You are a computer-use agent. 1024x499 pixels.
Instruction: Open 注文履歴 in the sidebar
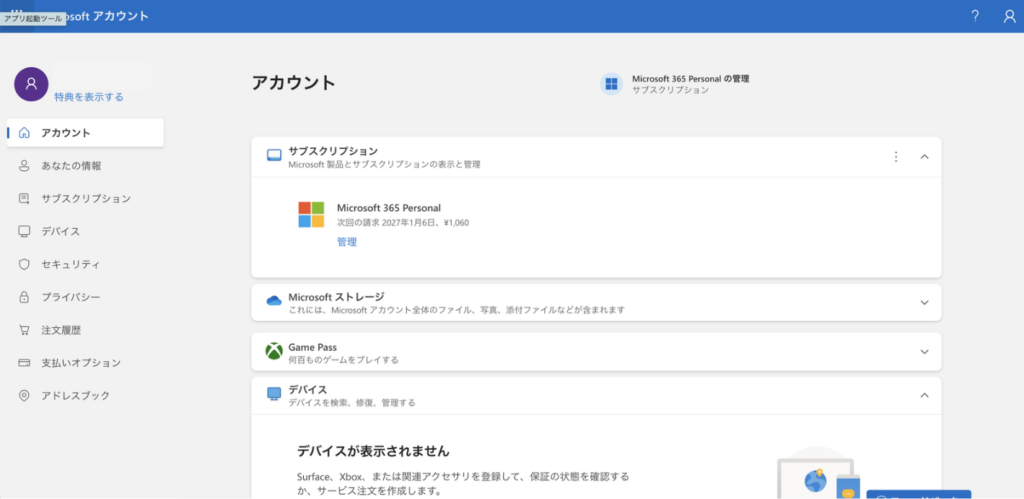point(61,330)
